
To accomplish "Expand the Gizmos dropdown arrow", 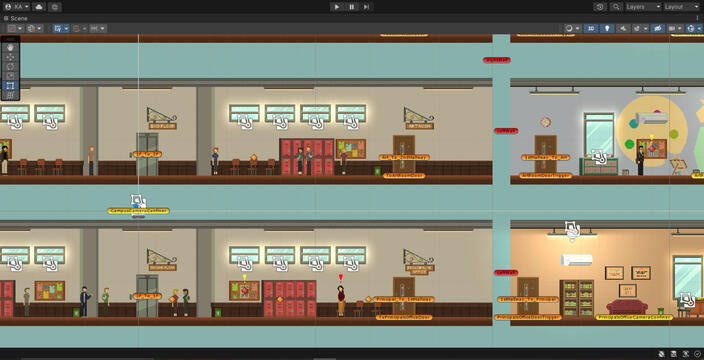I will [x=700, y=28].
